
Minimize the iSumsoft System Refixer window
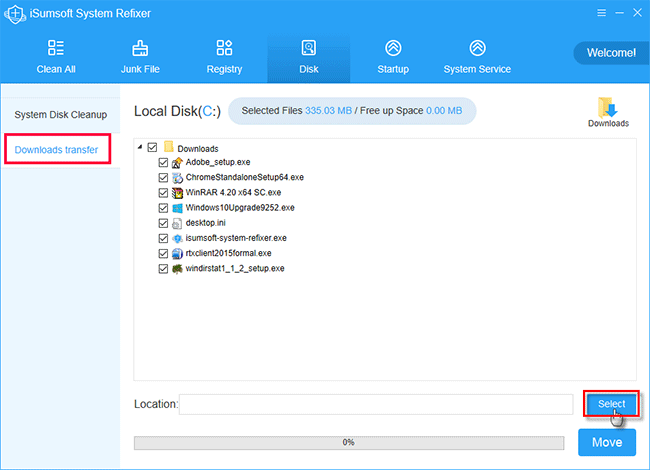(x=619, y=13)
